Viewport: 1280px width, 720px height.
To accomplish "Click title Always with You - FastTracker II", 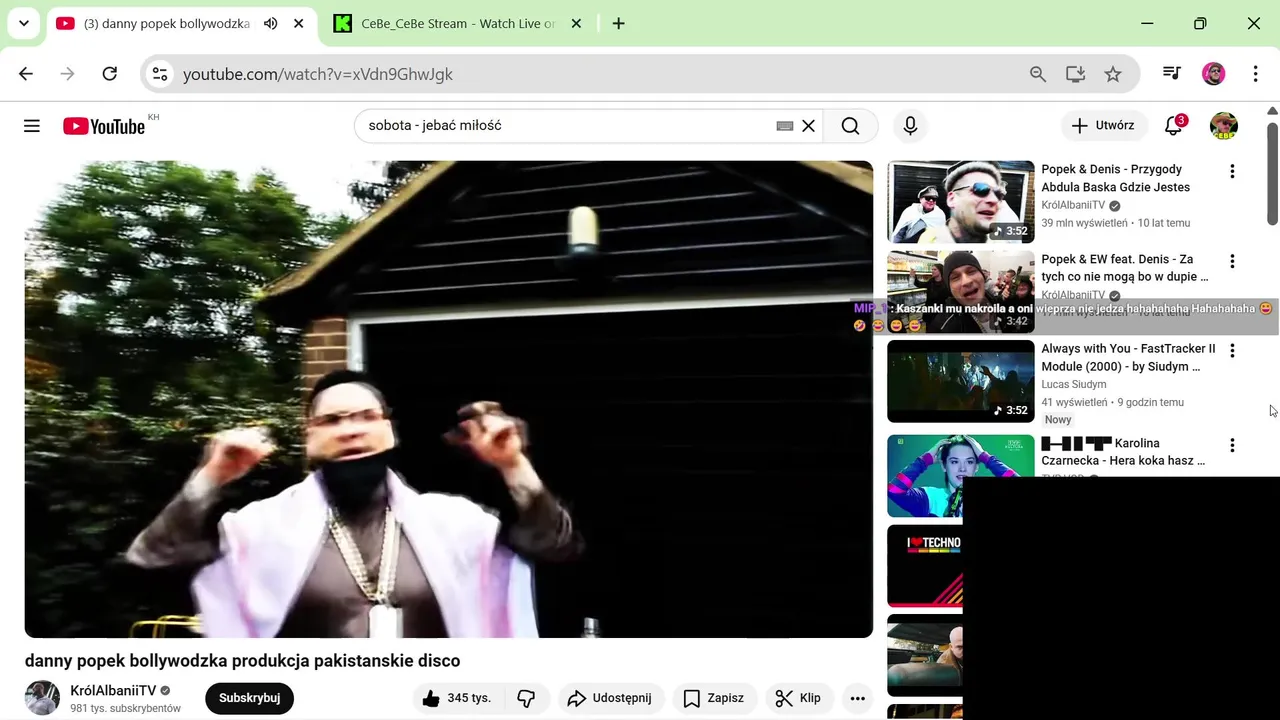I will coord(1128,358).
